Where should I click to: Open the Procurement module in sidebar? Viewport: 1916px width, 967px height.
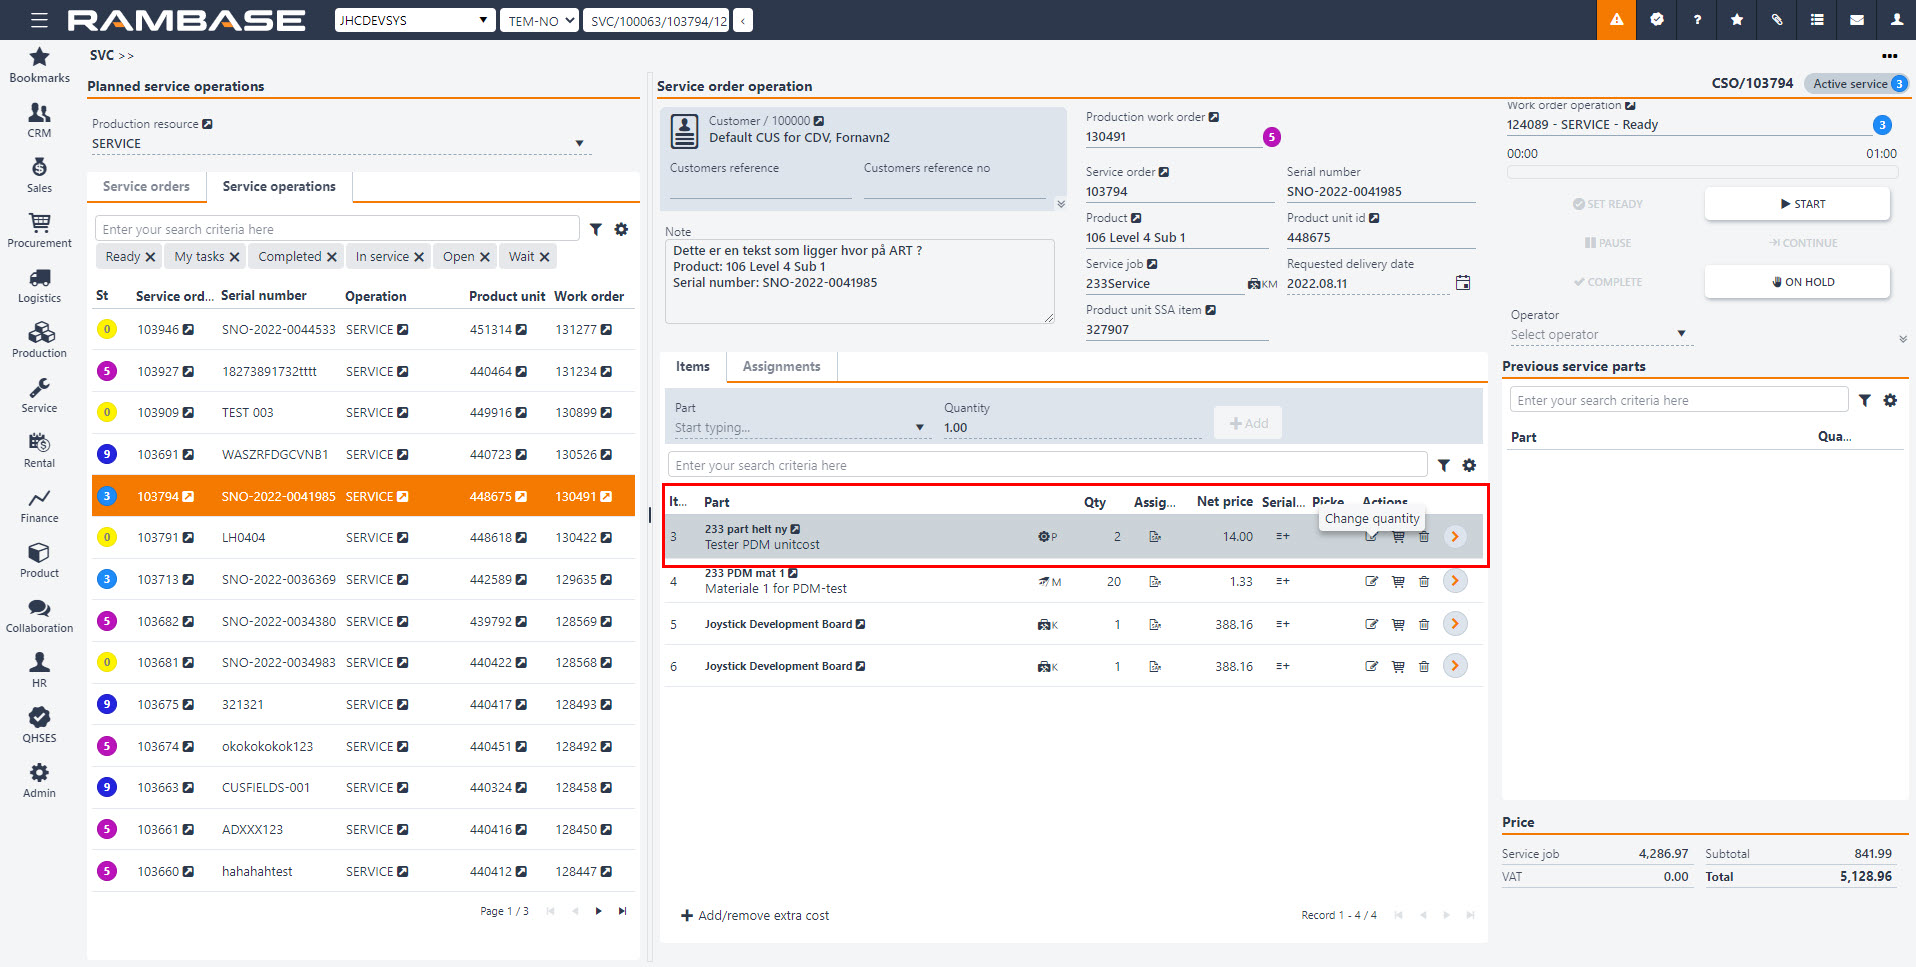(39, 229)
